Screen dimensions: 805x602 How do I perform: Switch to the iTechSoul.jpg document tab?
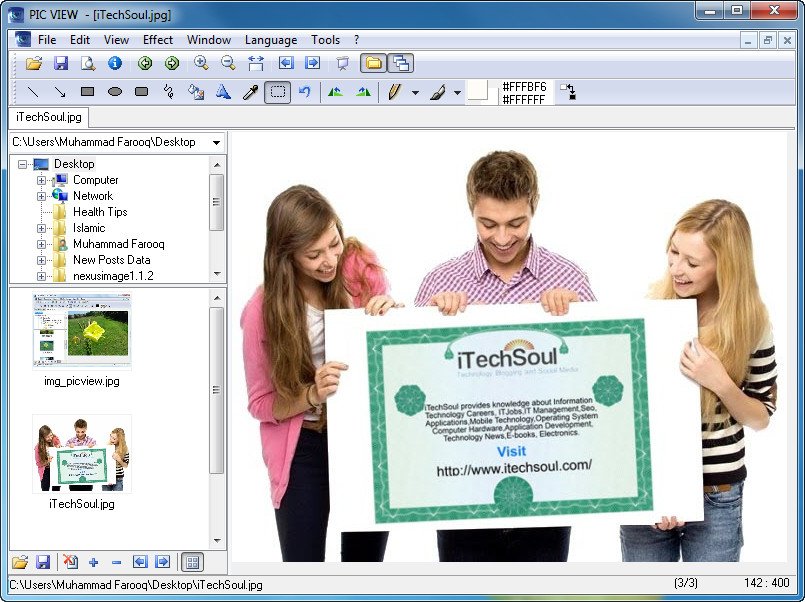49,117
